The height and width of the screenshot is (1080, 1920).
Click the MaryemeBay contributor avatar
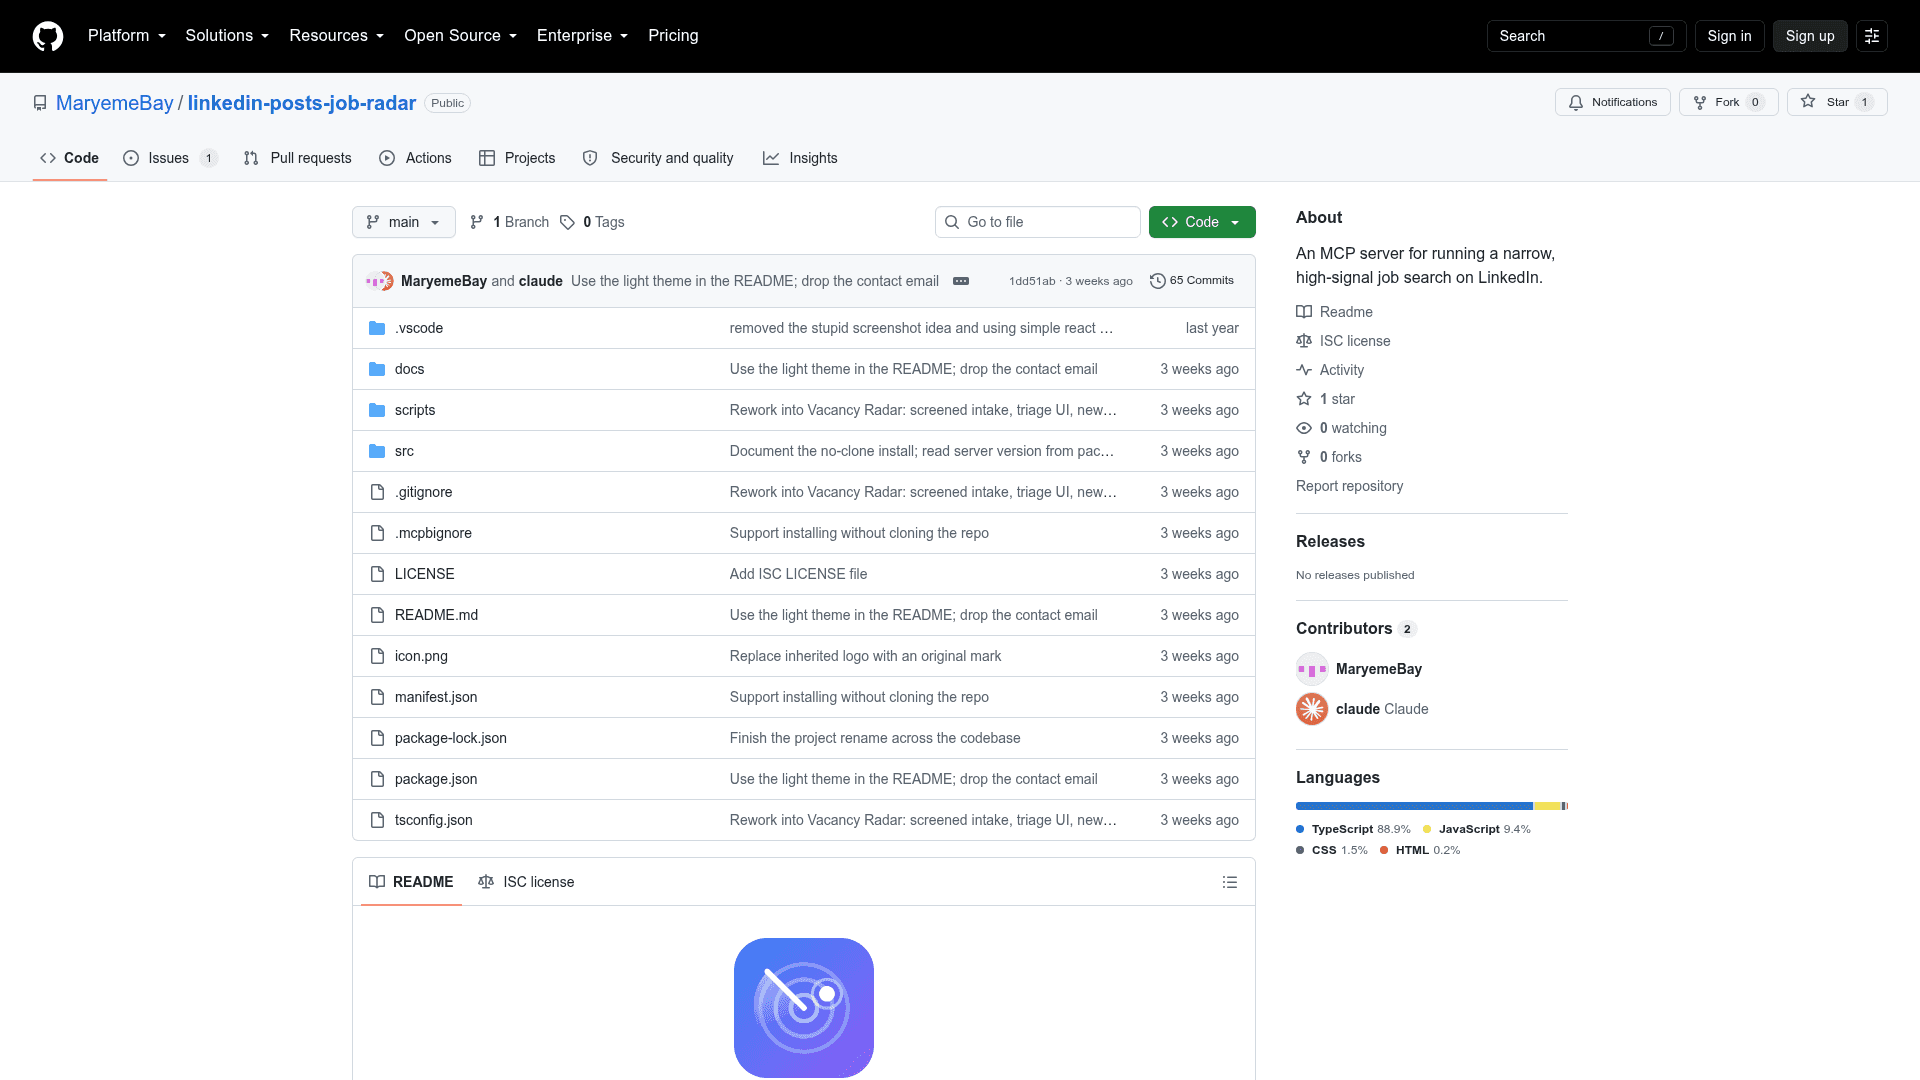(x=1312, y=669)
